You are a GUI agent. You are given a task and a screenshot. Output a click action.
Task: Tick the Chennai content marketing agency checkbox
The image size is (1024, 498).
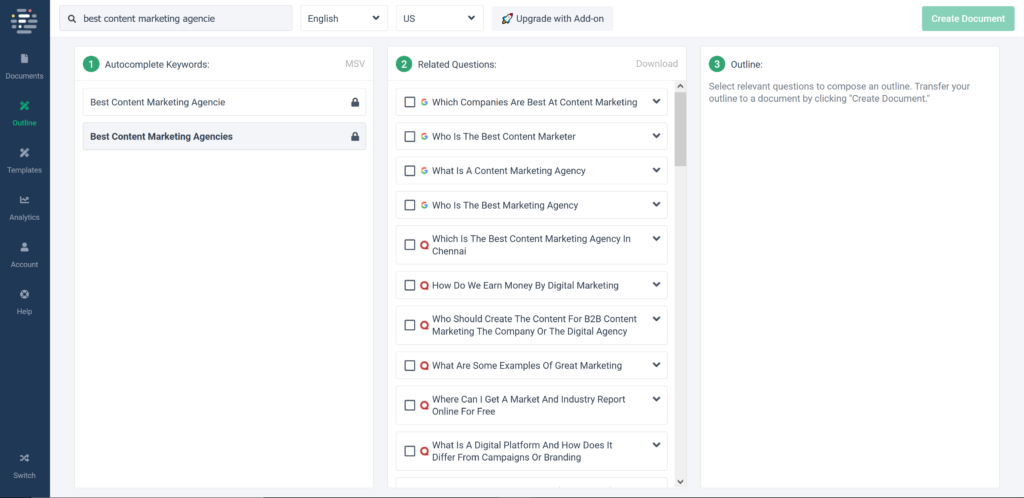[409, 245]
